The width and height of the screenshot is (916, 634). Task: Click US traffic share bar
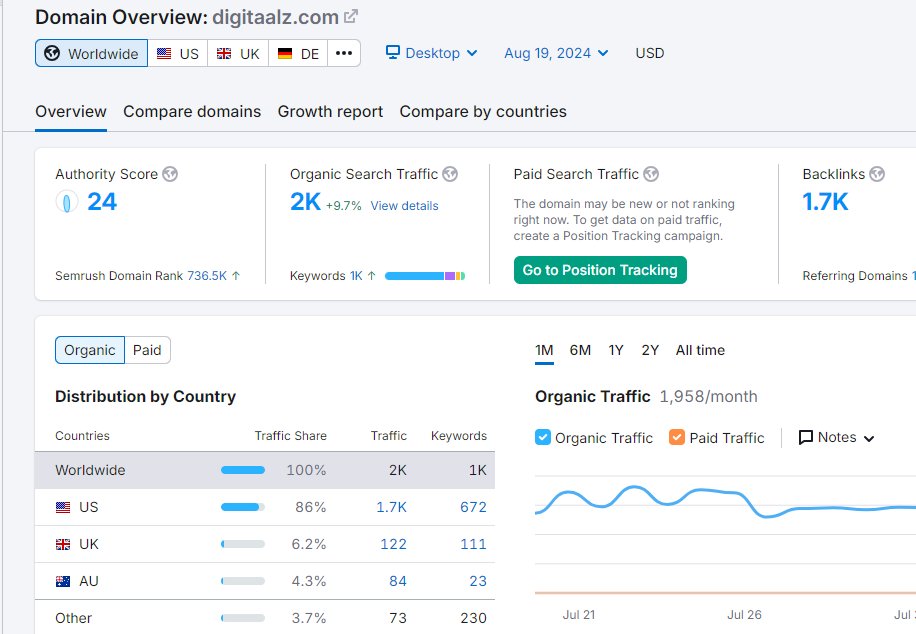243,507
